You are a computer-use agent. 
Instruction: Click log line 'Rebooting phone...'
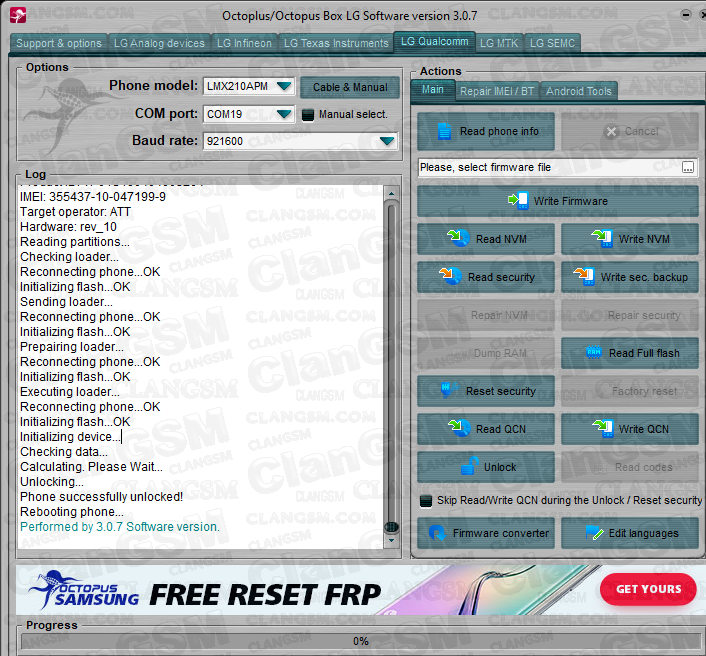pyautogui.click(x=72, y=512)
